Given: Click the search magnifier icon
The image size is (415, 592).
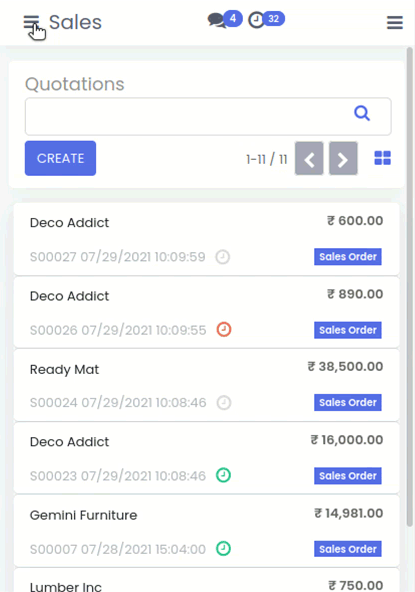Looking at the screenshot, I should click(362, 113).
